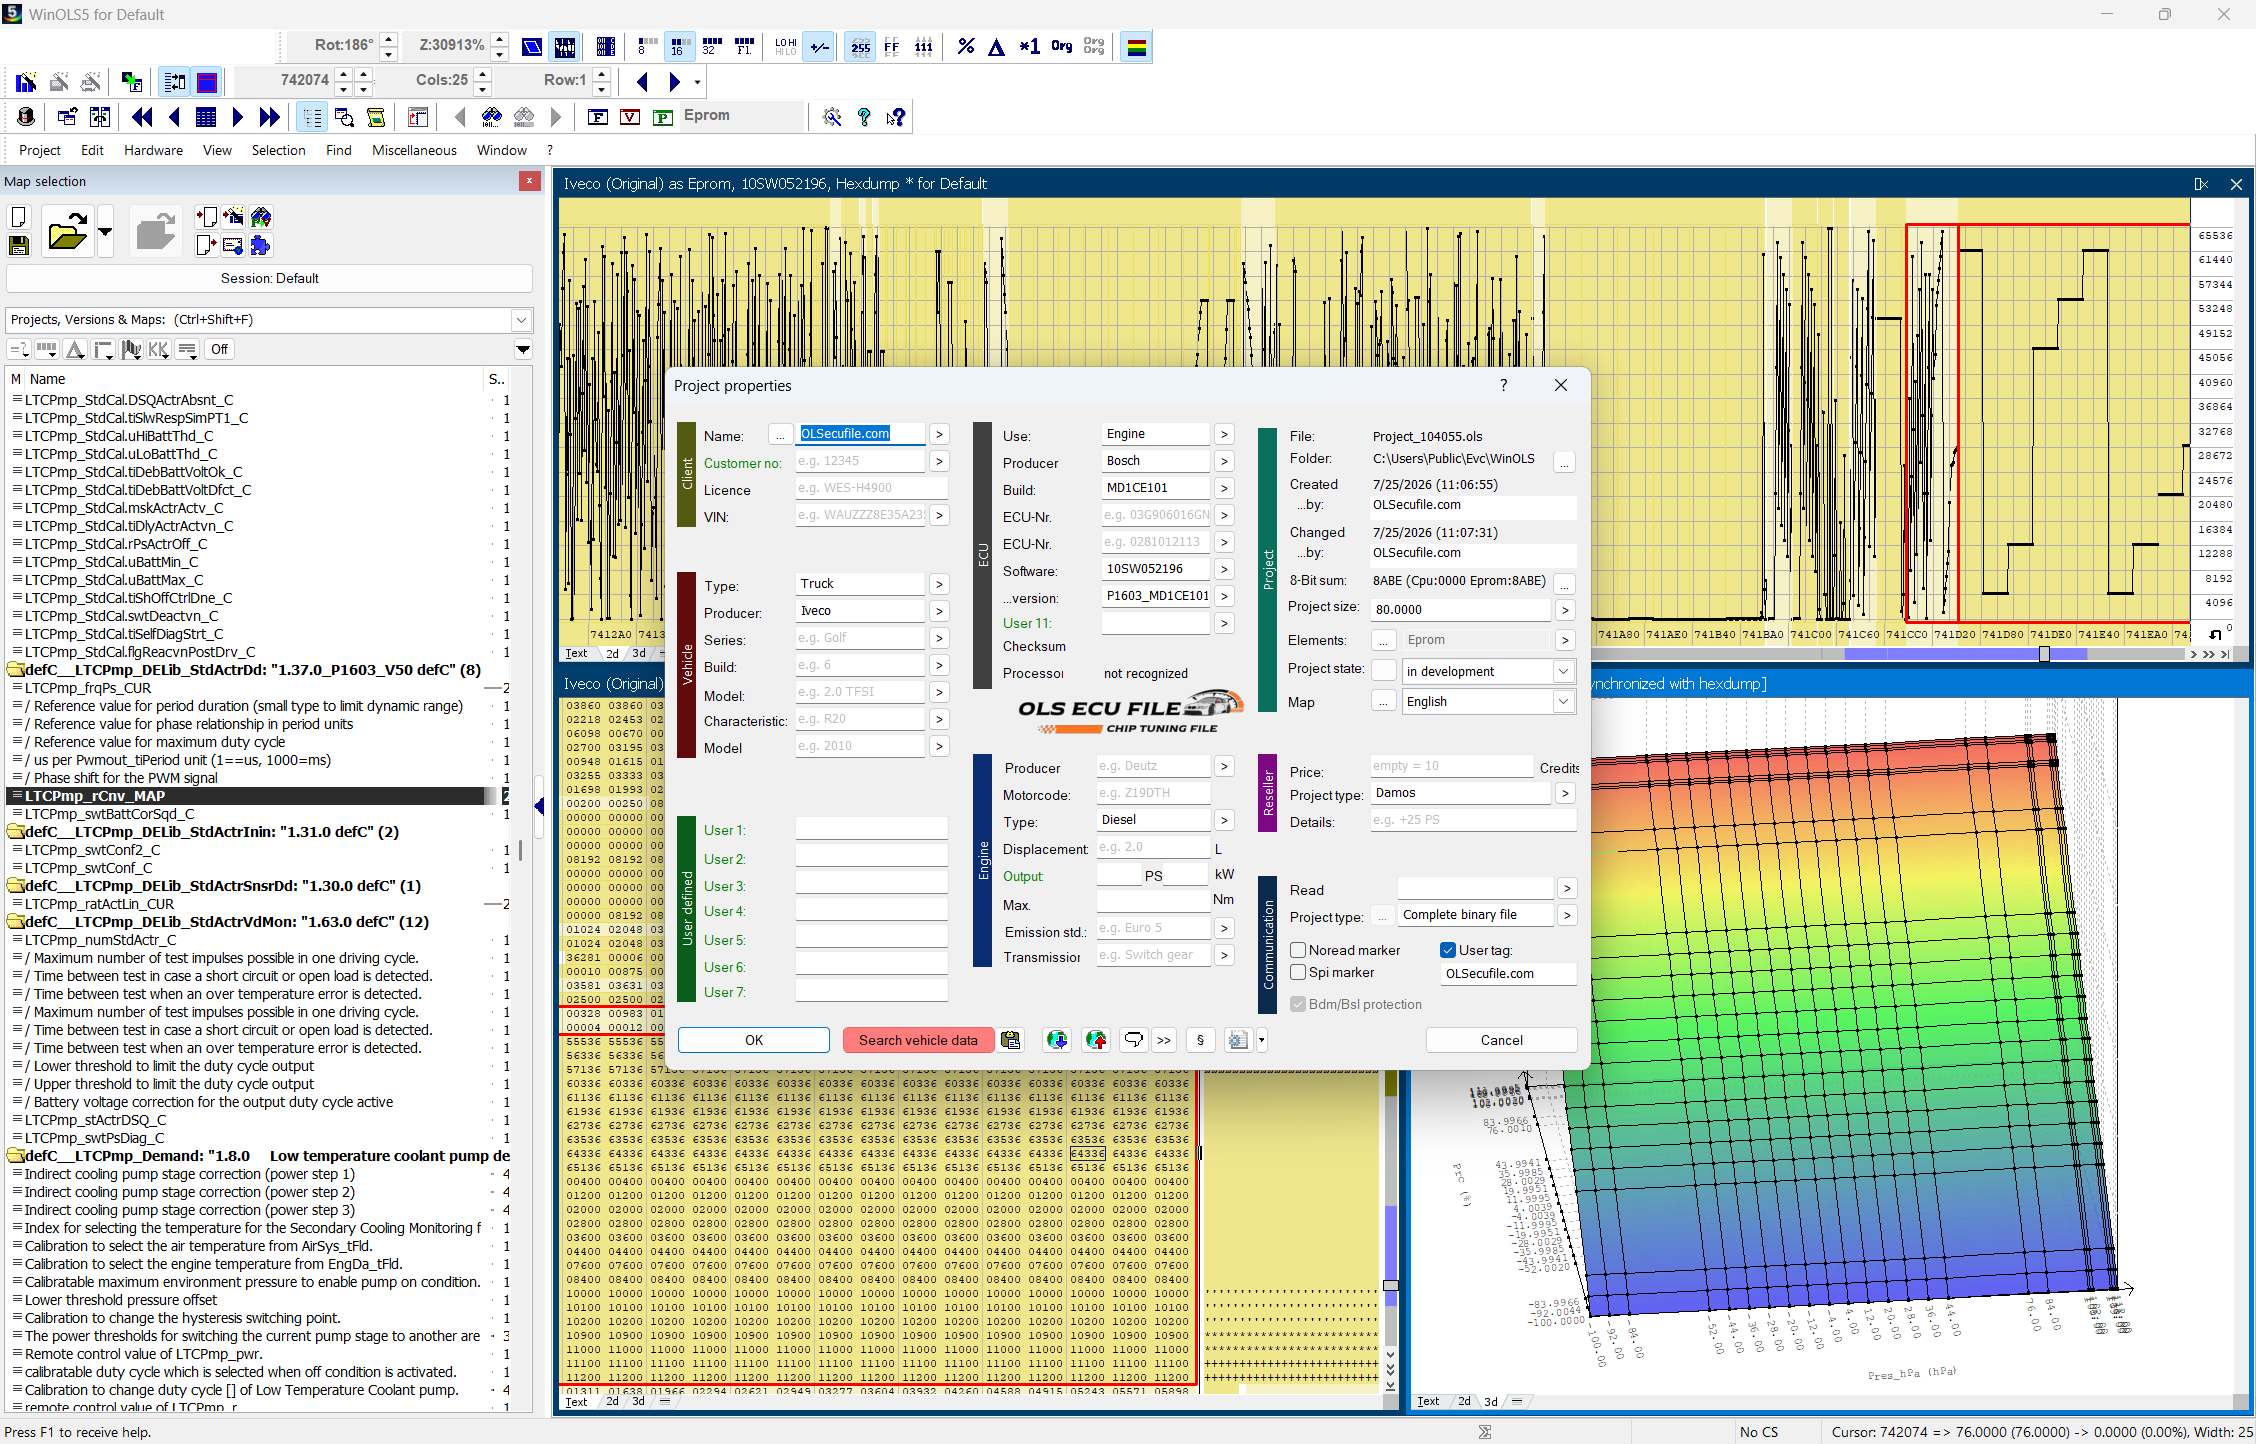Select the 32-bit display icon
The image size is (2256, 1444).
point(712,47)
